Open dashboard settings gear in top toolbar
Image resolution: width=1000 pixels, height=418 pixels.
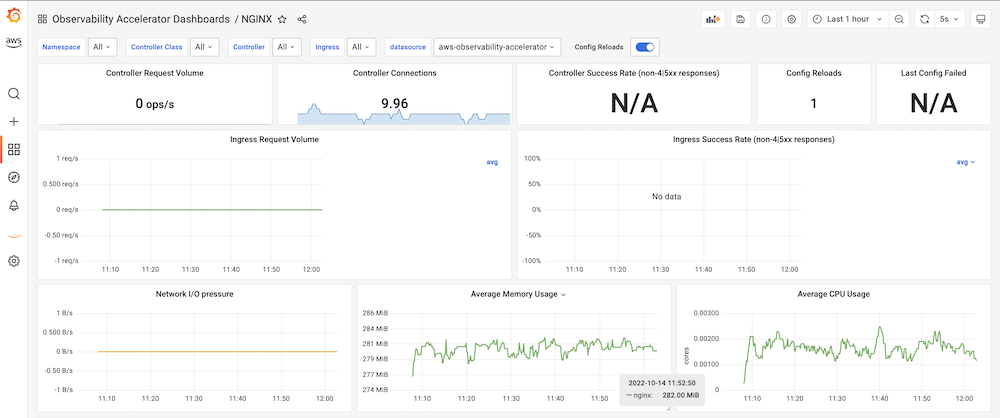(791, 19)
